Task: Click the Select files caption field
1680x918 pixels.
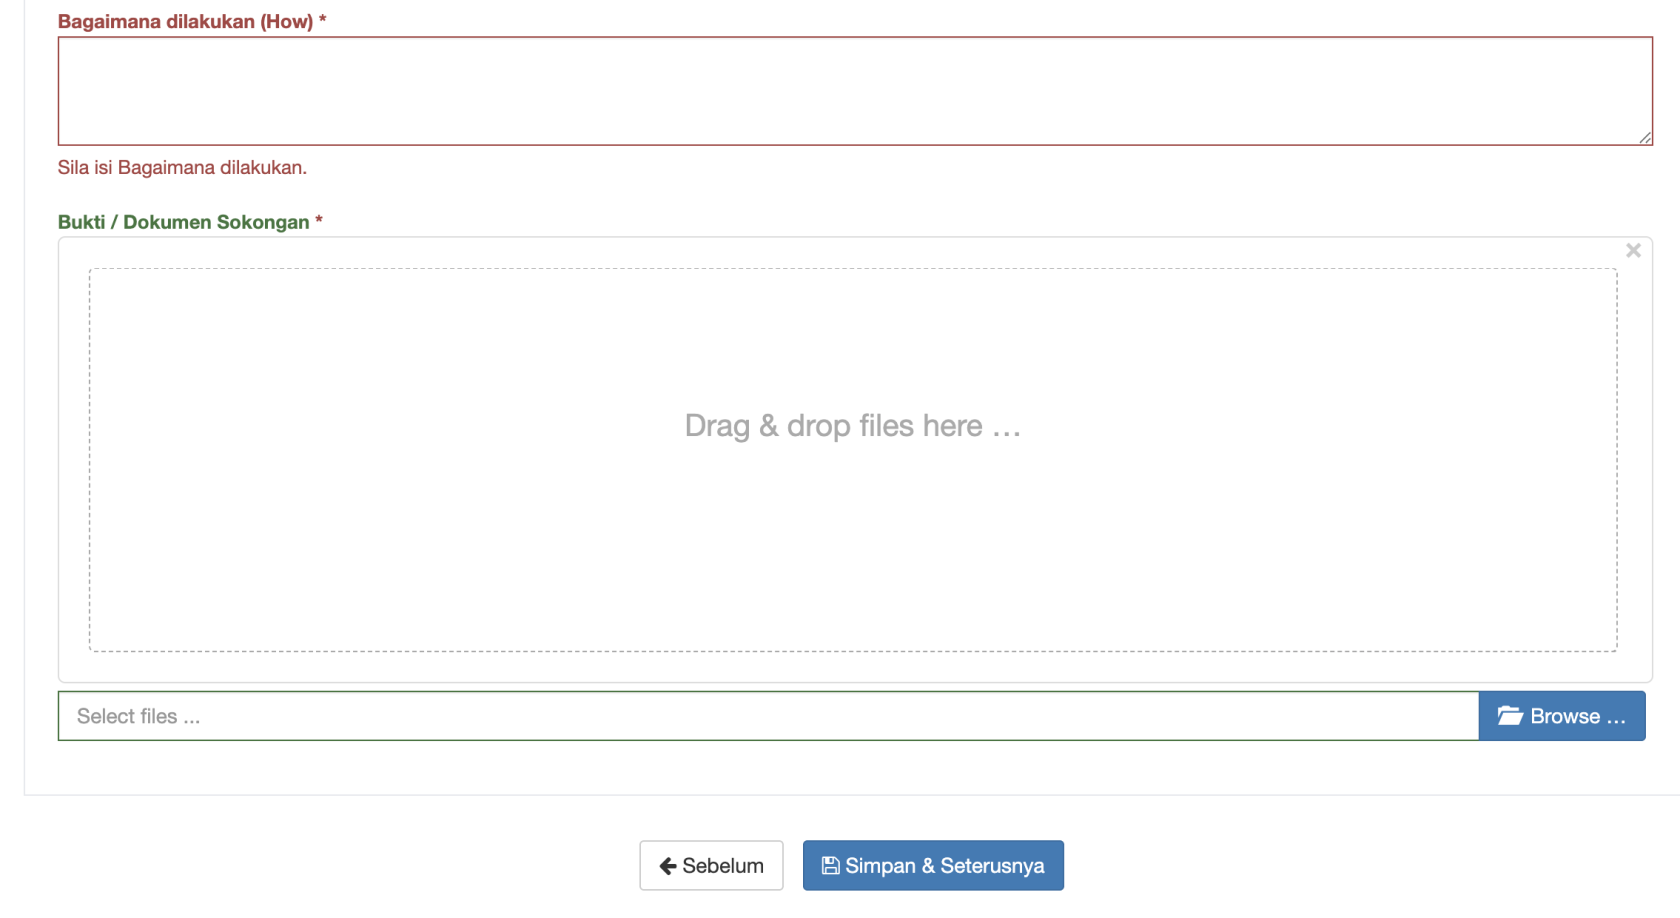Action: tap(768, 716)
